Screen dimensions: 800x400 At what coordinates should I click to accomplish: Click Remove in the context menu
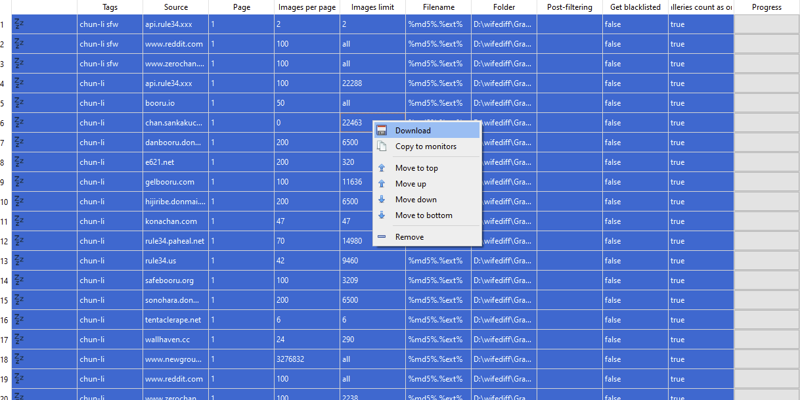tap(427, 237)
